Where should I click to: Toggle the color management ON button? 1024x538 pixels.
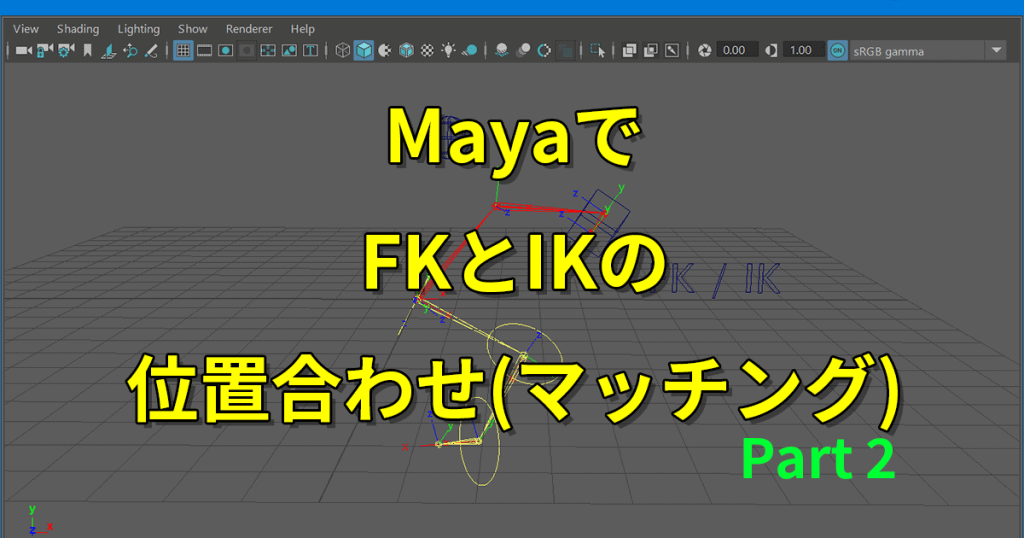836,50
